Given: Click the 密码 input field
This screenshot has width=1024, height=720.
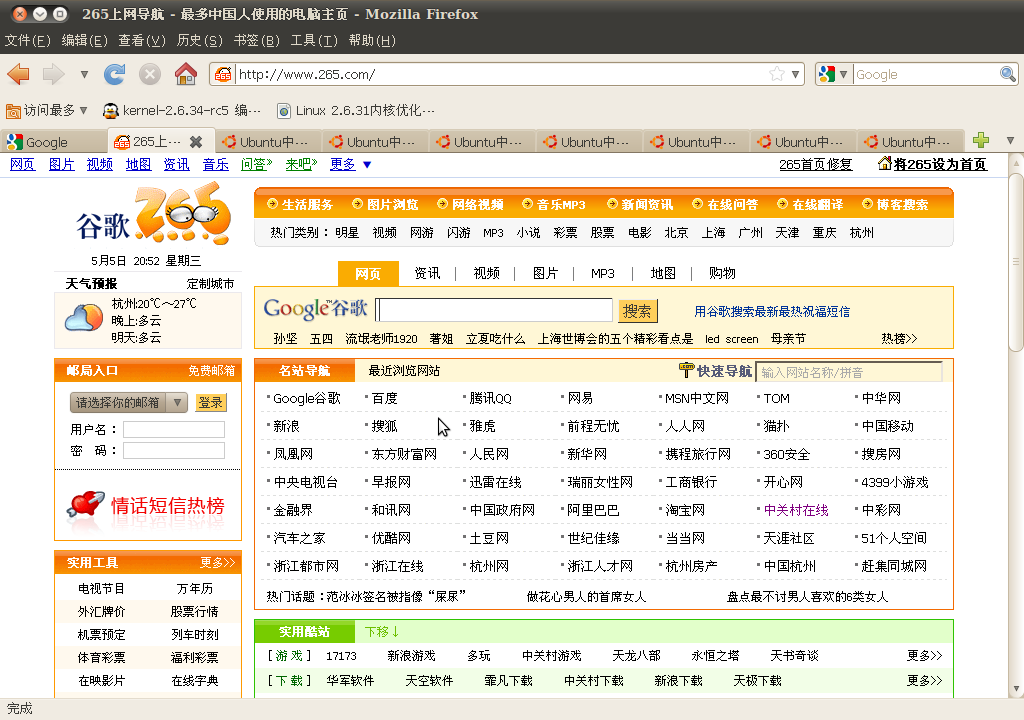Looking at the screenshot, I should [174, 450].
